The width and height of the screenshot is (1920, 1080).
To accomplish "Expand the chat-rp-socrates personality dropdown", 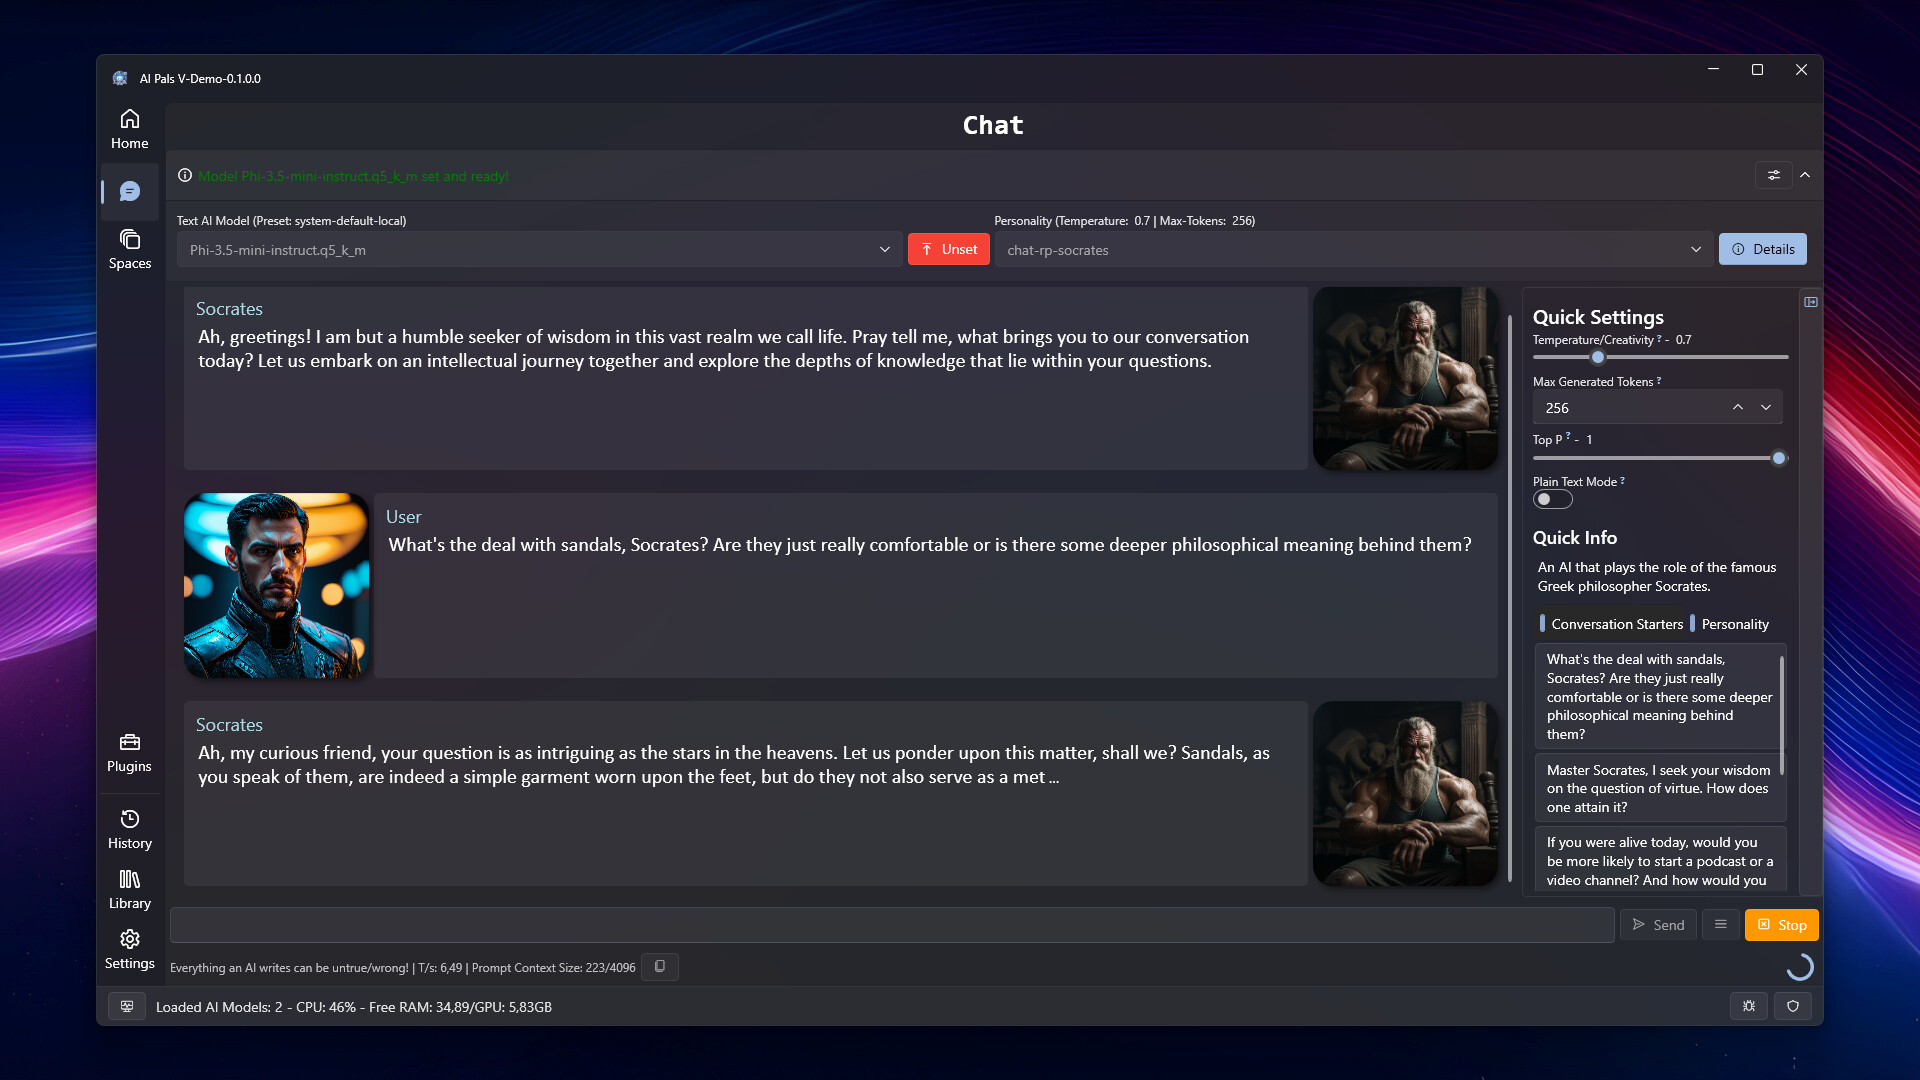I will (1696, 249).
